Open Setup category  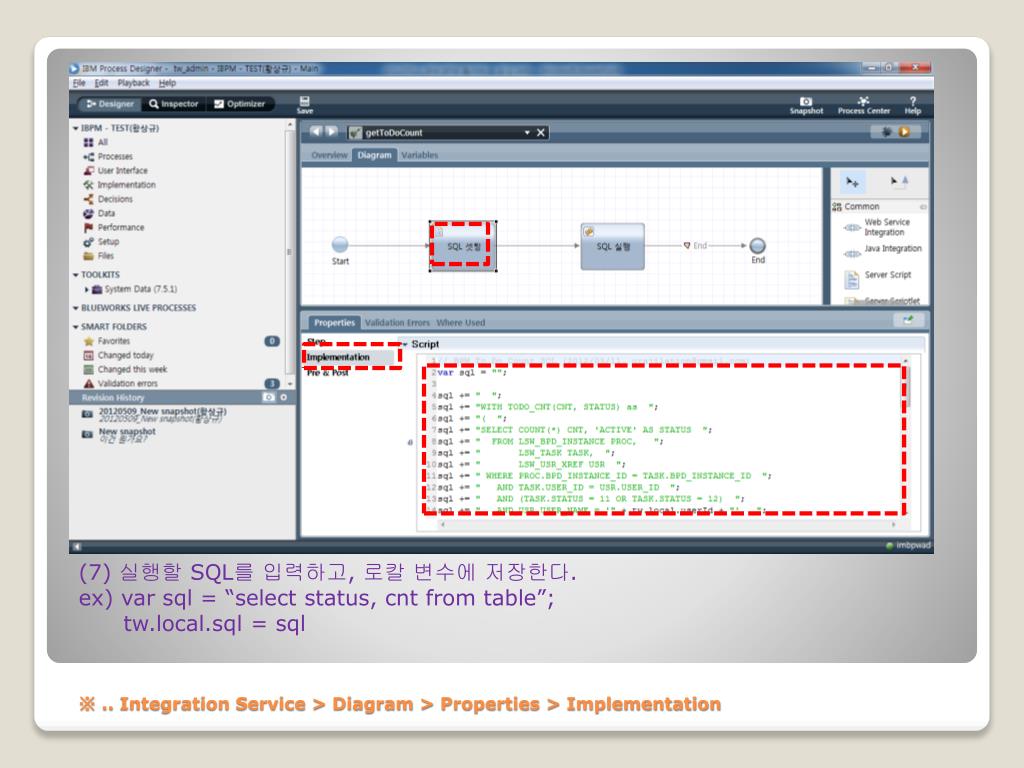coord(101,242)
